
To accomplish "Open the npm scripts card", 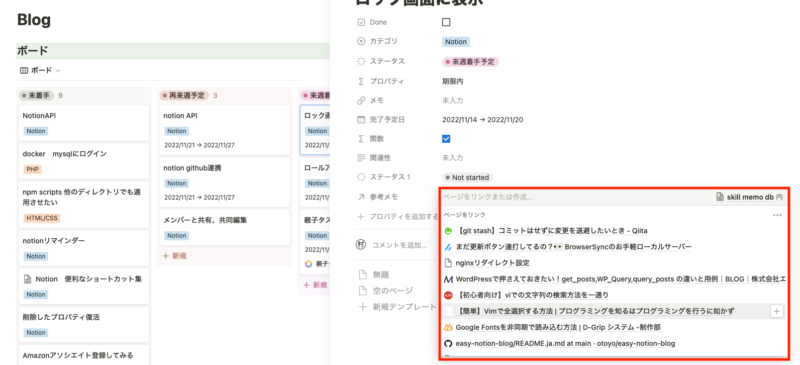I will 84,204.
